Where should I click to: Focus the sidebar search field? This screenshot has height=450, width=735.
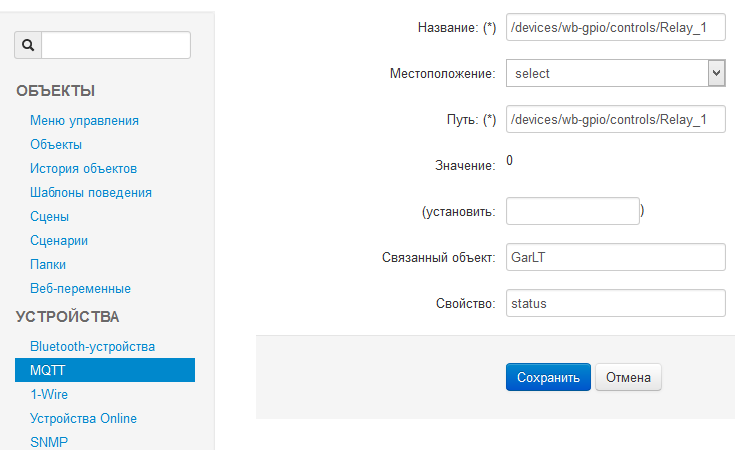(115, 45)
